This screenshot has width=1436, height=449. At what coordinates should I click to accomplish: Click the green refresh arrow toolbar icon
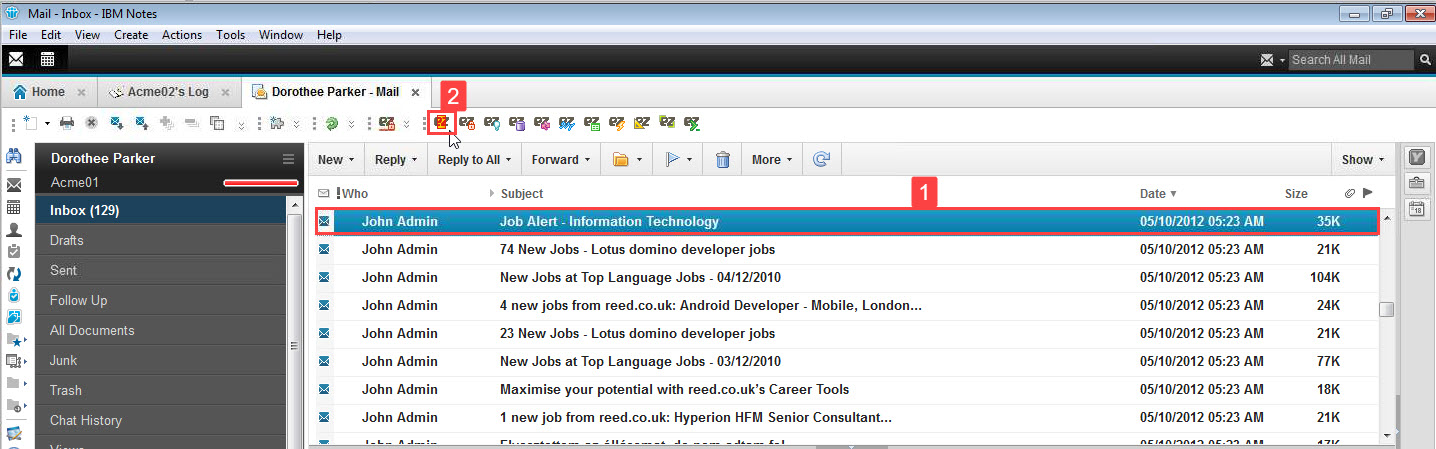tap(333, 123)
